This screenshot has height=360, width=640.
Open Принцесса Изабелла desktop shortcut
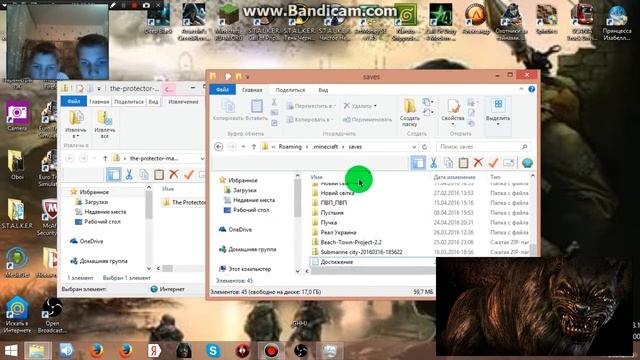click(x=617, y=21)
